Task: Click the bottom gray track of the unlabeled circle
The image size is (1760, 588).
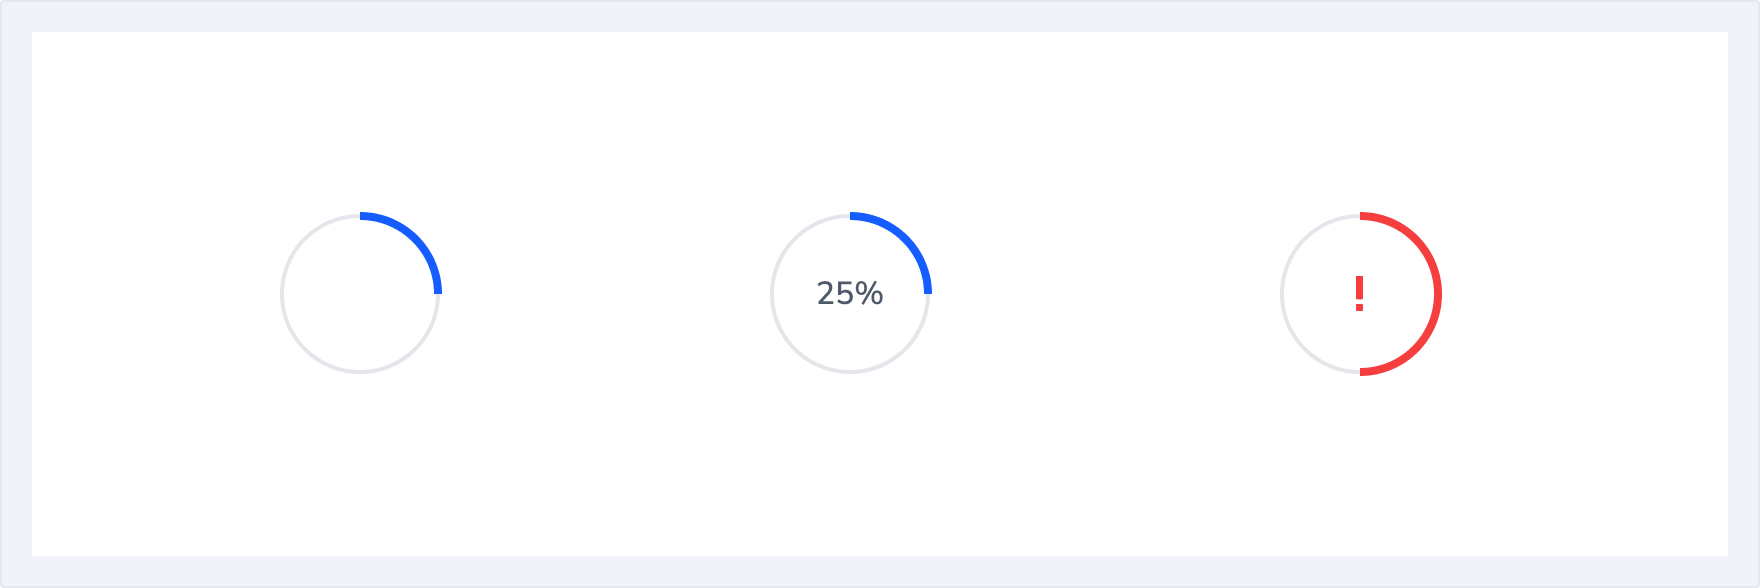Action: (x=360, y=372)
